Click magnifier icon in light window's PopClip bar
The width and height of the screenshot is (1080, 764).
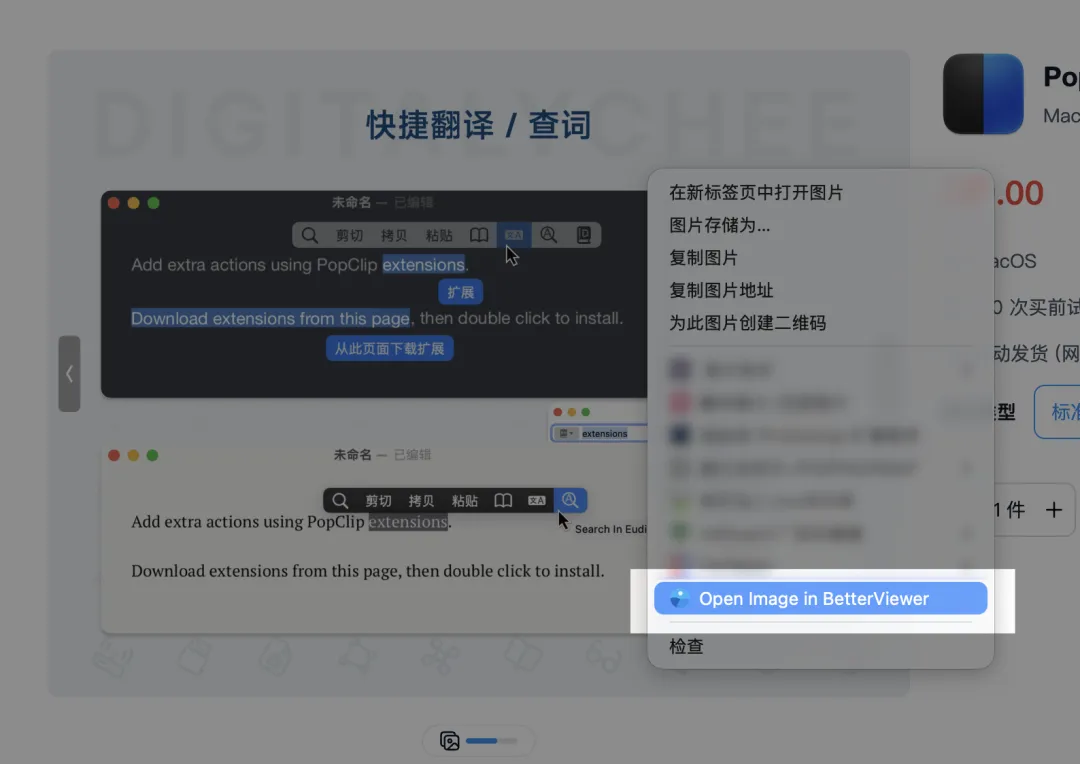point(340,500)
